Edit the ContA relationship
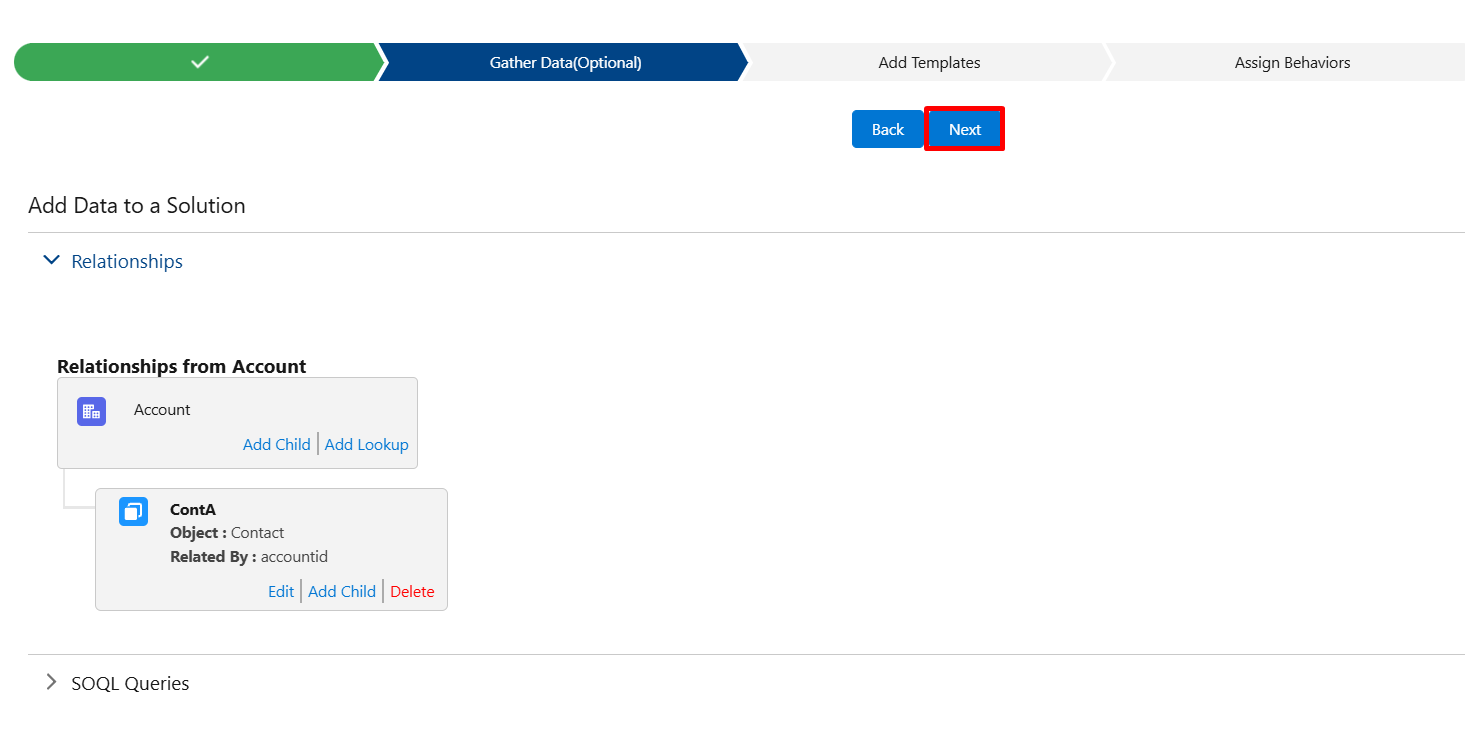The image size is (1465, 732). [x=281, y=591]
